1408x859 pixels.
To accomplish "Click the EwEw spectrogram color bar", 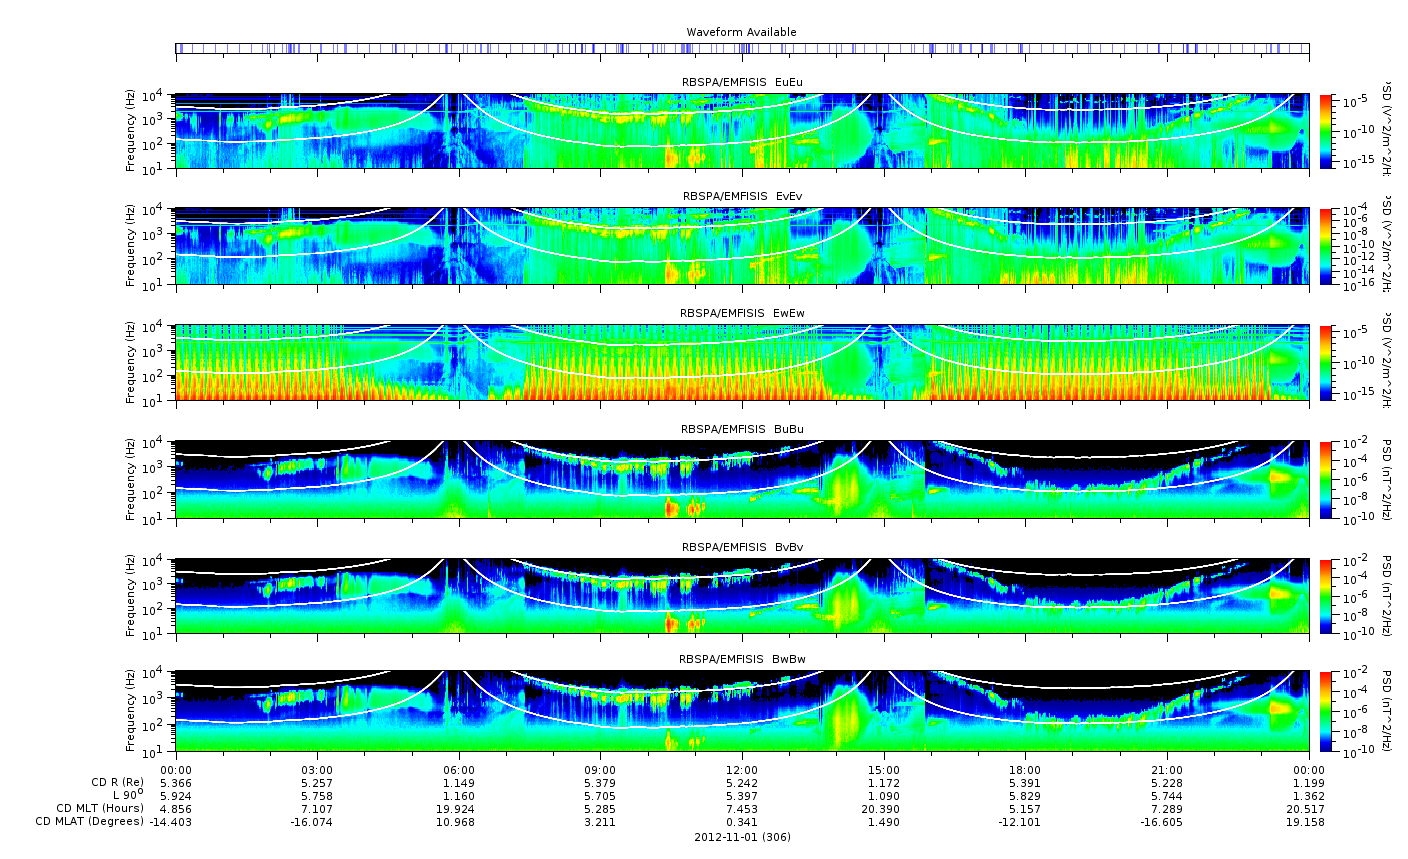I will [x=1326, y=362].
